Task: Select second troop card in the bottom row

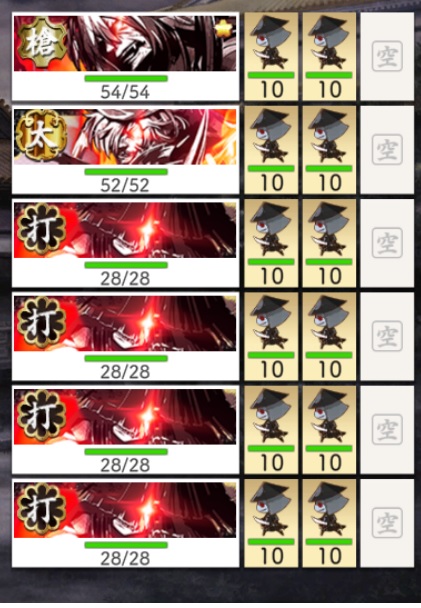Action: tap(329, 523)
